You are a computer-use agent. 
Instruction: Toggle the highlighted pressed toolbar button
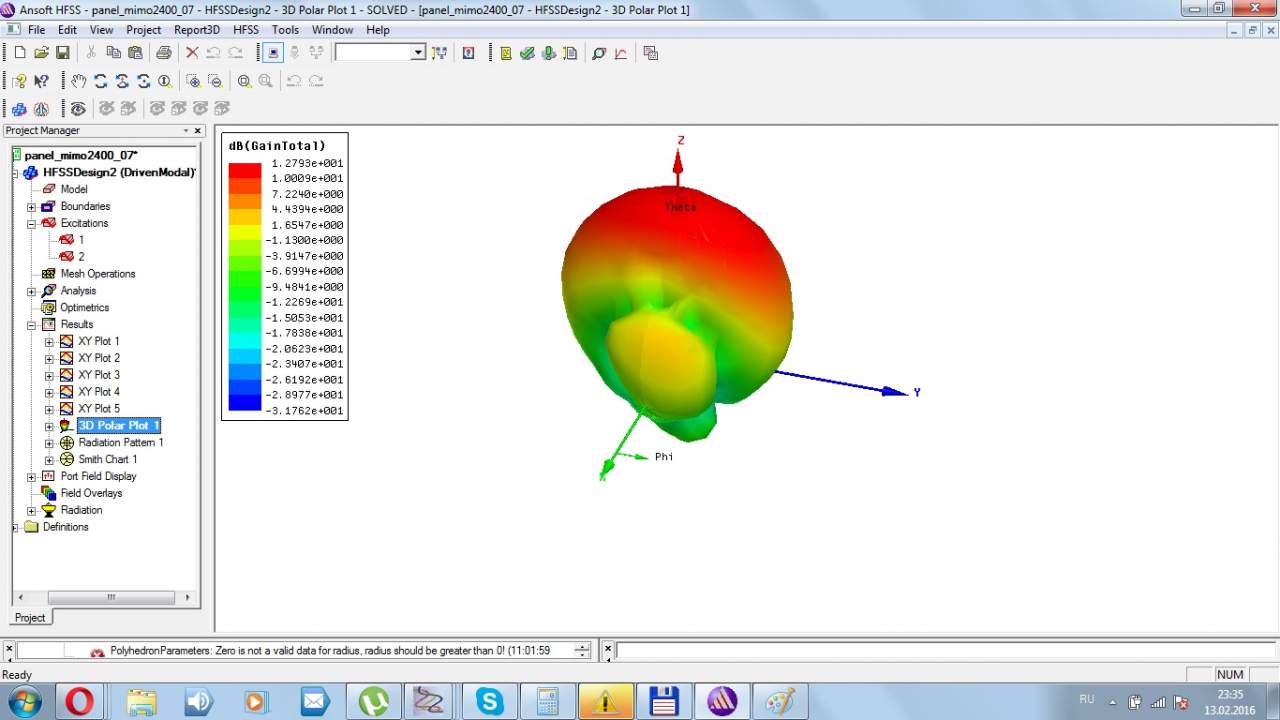coord(273,53)
